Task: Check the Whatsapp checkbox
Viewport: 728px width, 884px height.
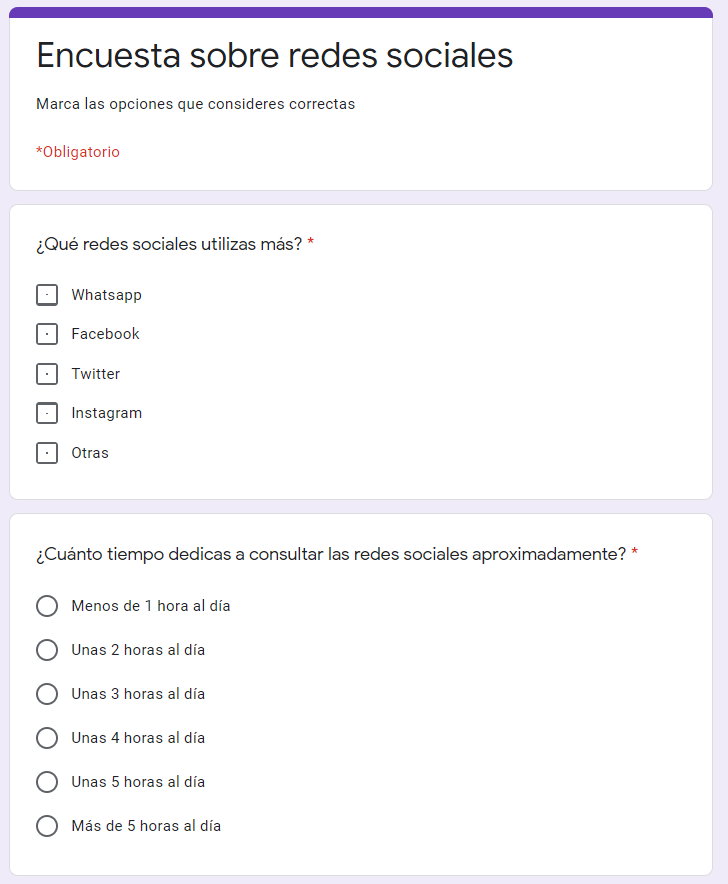Action: coord(46,295)
